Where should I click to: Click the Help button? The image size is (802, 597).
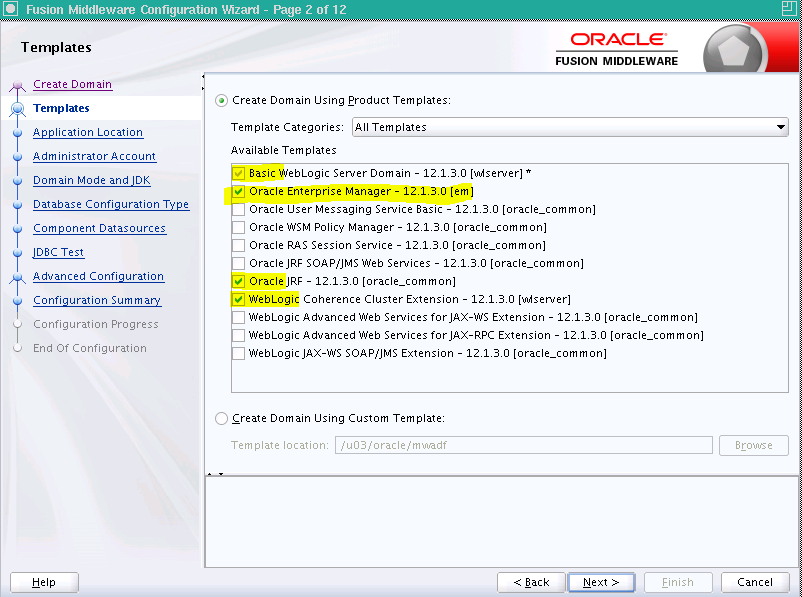click(x=44, y=582)
